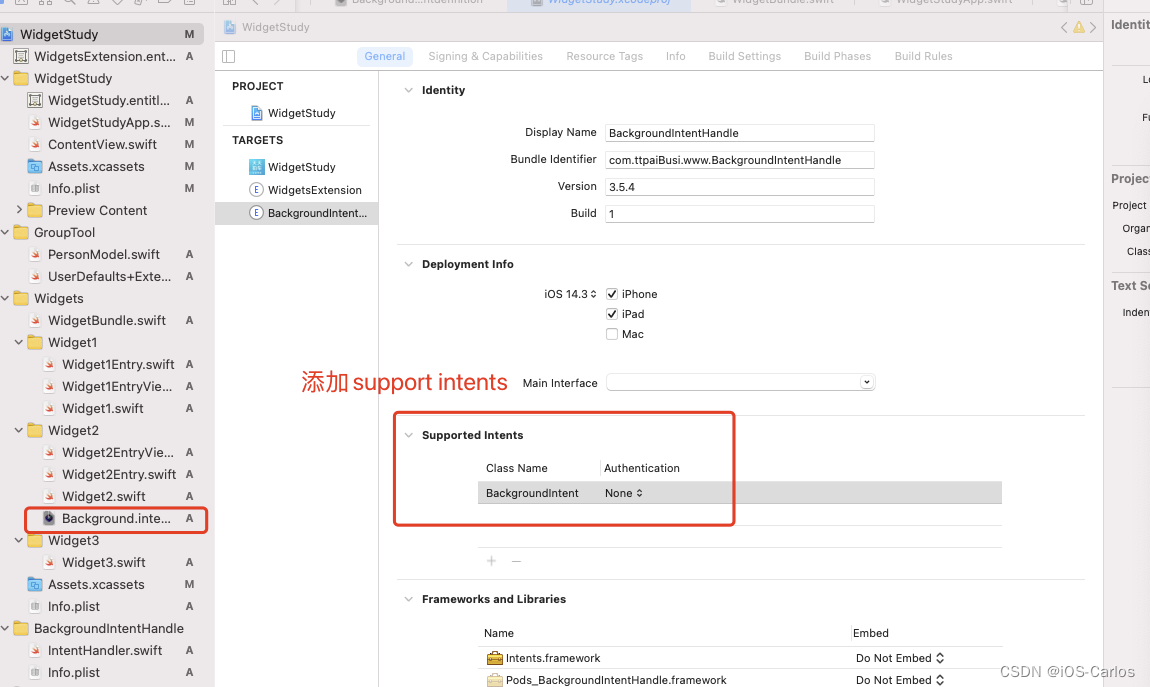Collapse the Widget2 folder
1150x687 pixels.
coord(18,430)
